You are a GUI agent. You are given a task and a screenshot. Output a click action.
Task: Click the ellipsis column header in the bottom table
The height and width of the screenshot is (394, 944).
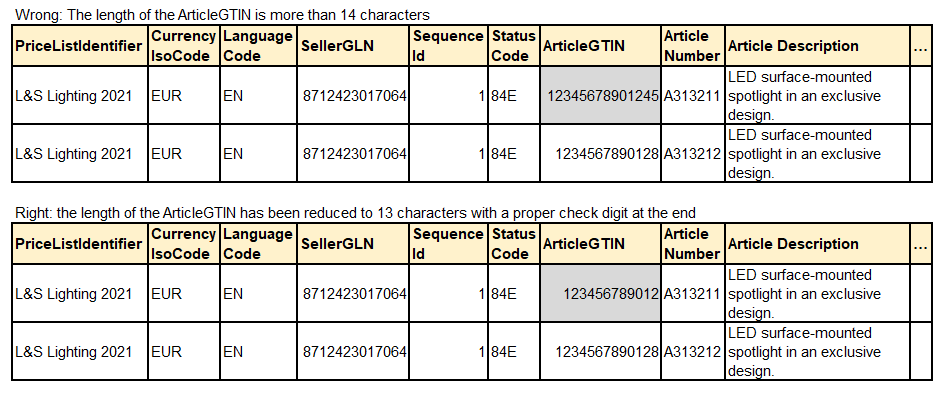921,243
